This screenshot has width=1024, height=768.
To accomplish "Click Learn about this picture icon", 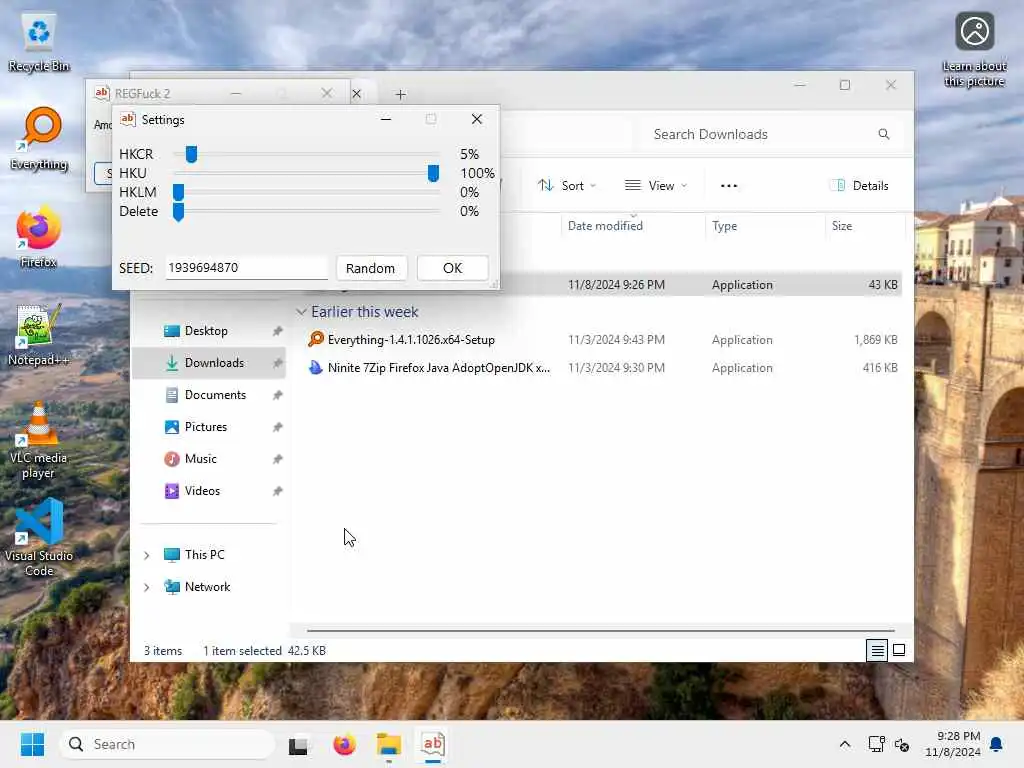I will (974, 49).
